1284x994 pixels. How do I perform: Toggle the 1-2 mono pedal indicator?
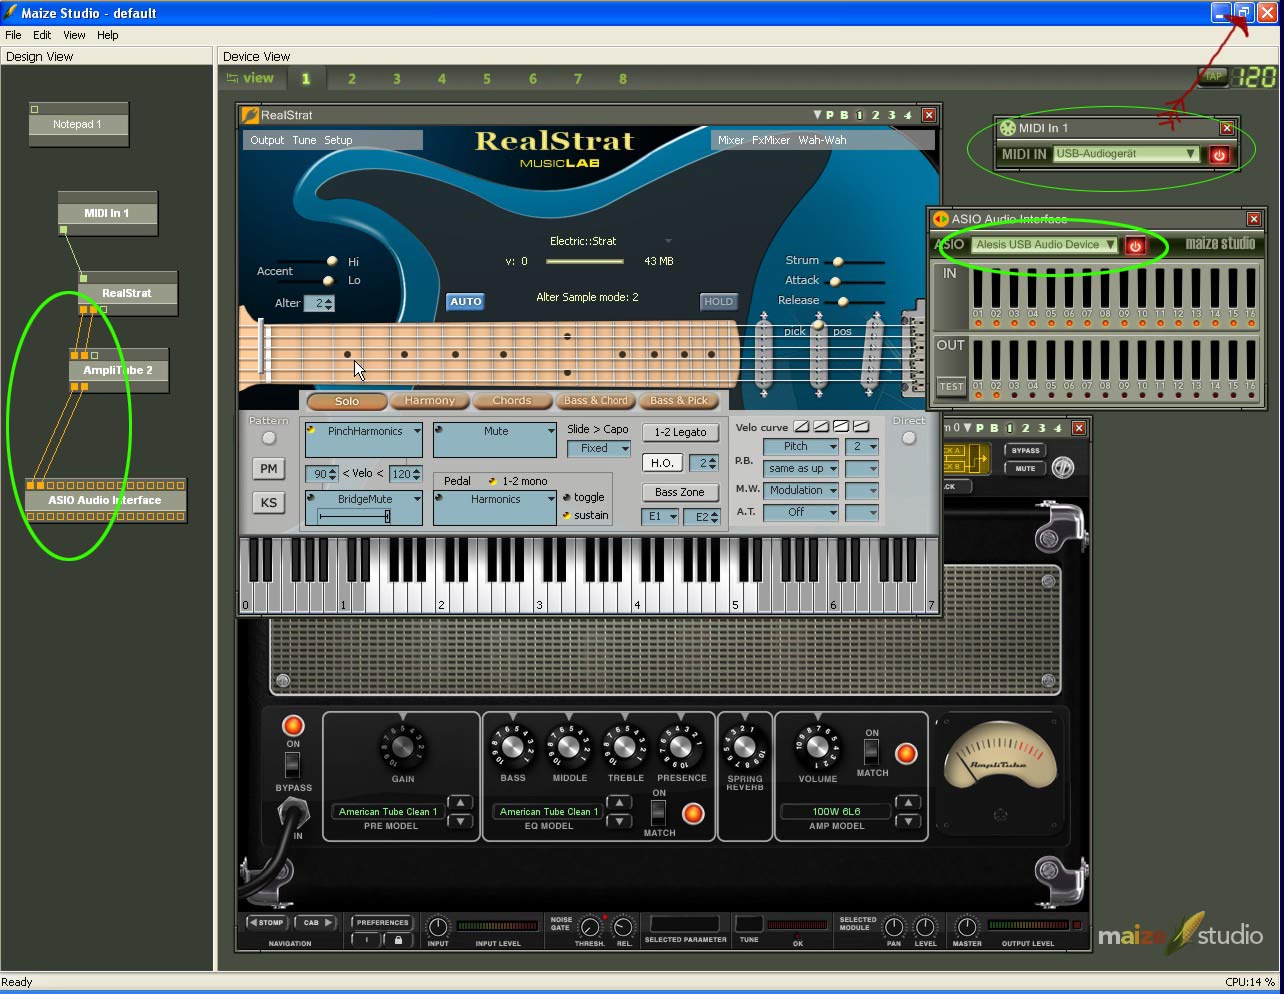492,481
